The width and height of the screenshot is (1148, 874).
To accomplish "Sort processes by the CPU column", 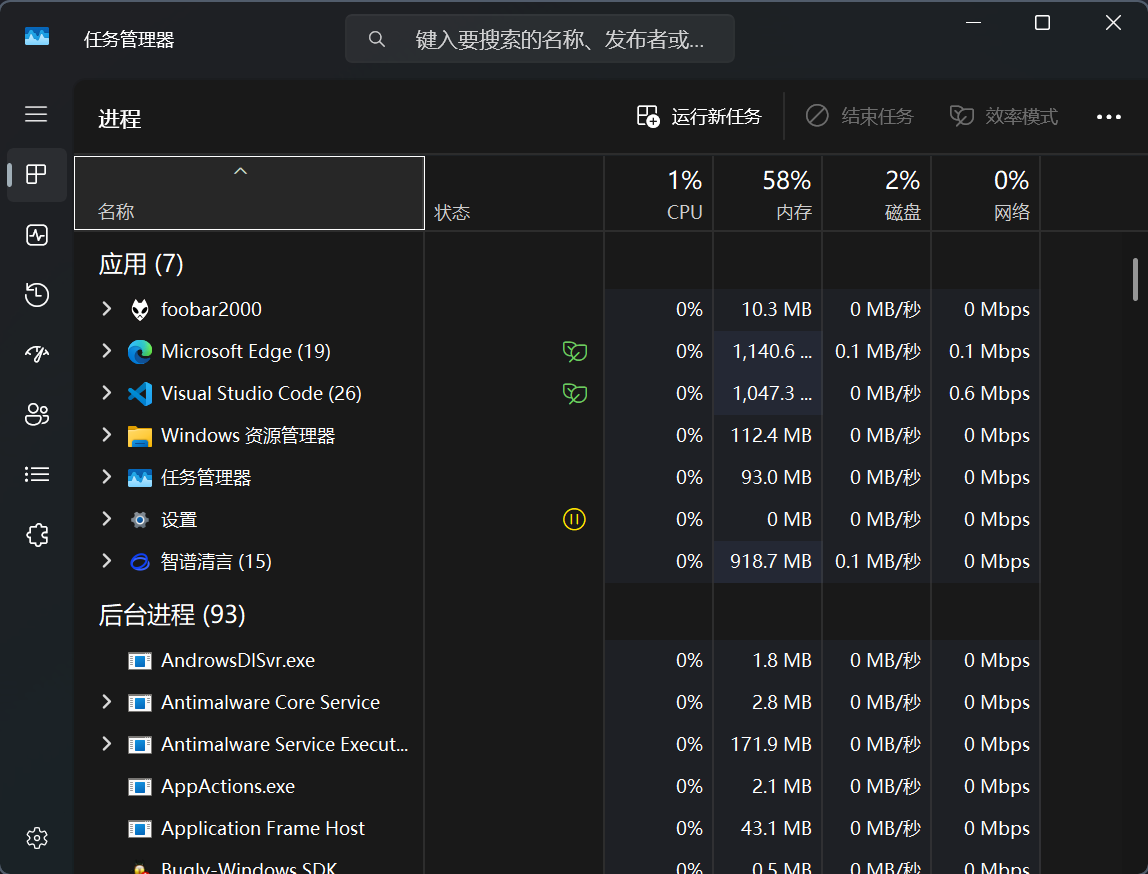I will [658, 194].
